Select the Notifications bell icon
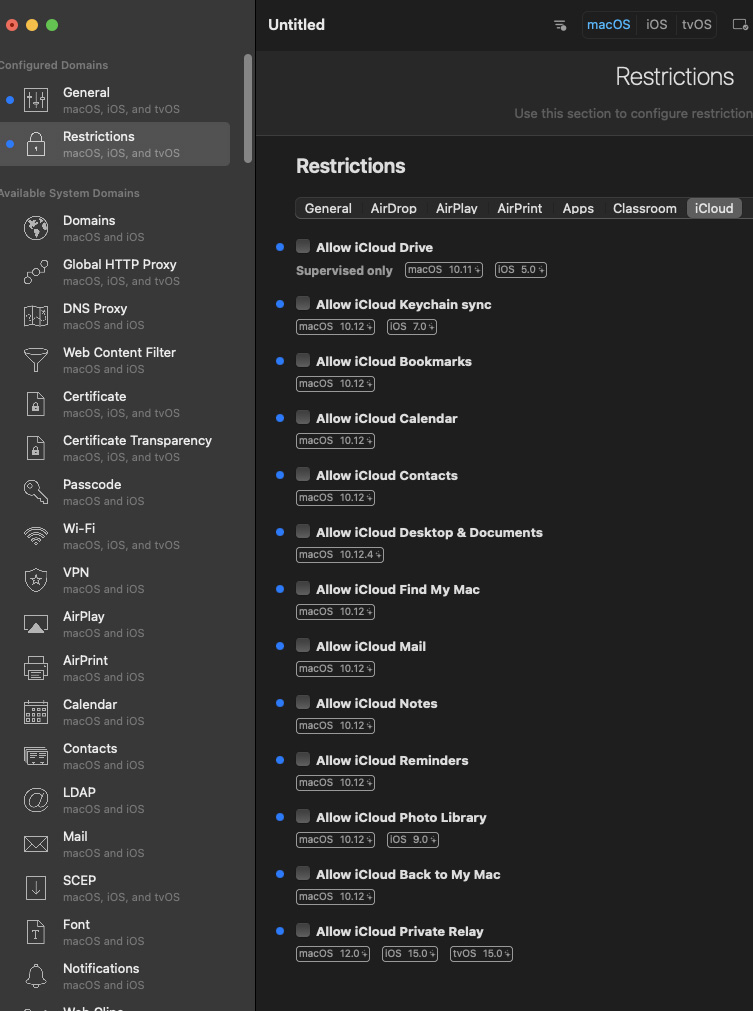This screenshot has height=1011, width=753. coord(36,976)
